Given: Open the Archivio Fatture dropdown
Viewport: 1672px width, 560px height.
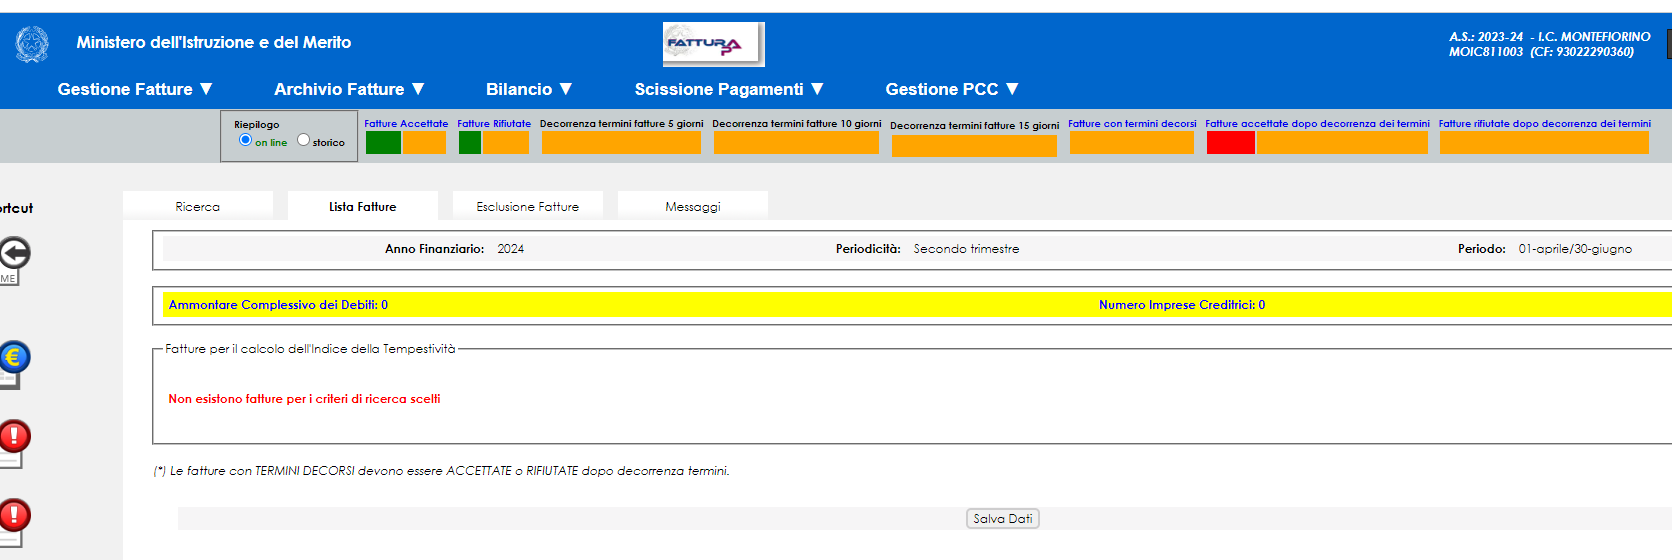Looking at the screenshot, I should (349, 89).
